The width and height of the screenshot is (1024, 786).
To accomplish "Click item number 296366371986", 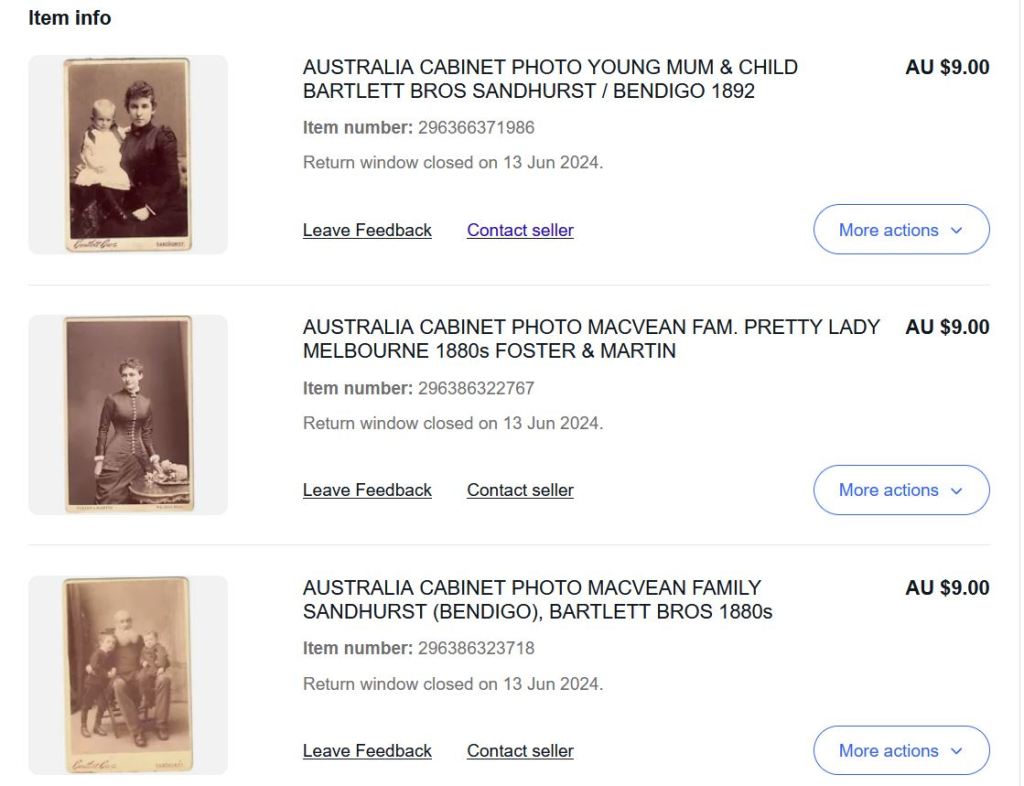I will pos(475,127).
